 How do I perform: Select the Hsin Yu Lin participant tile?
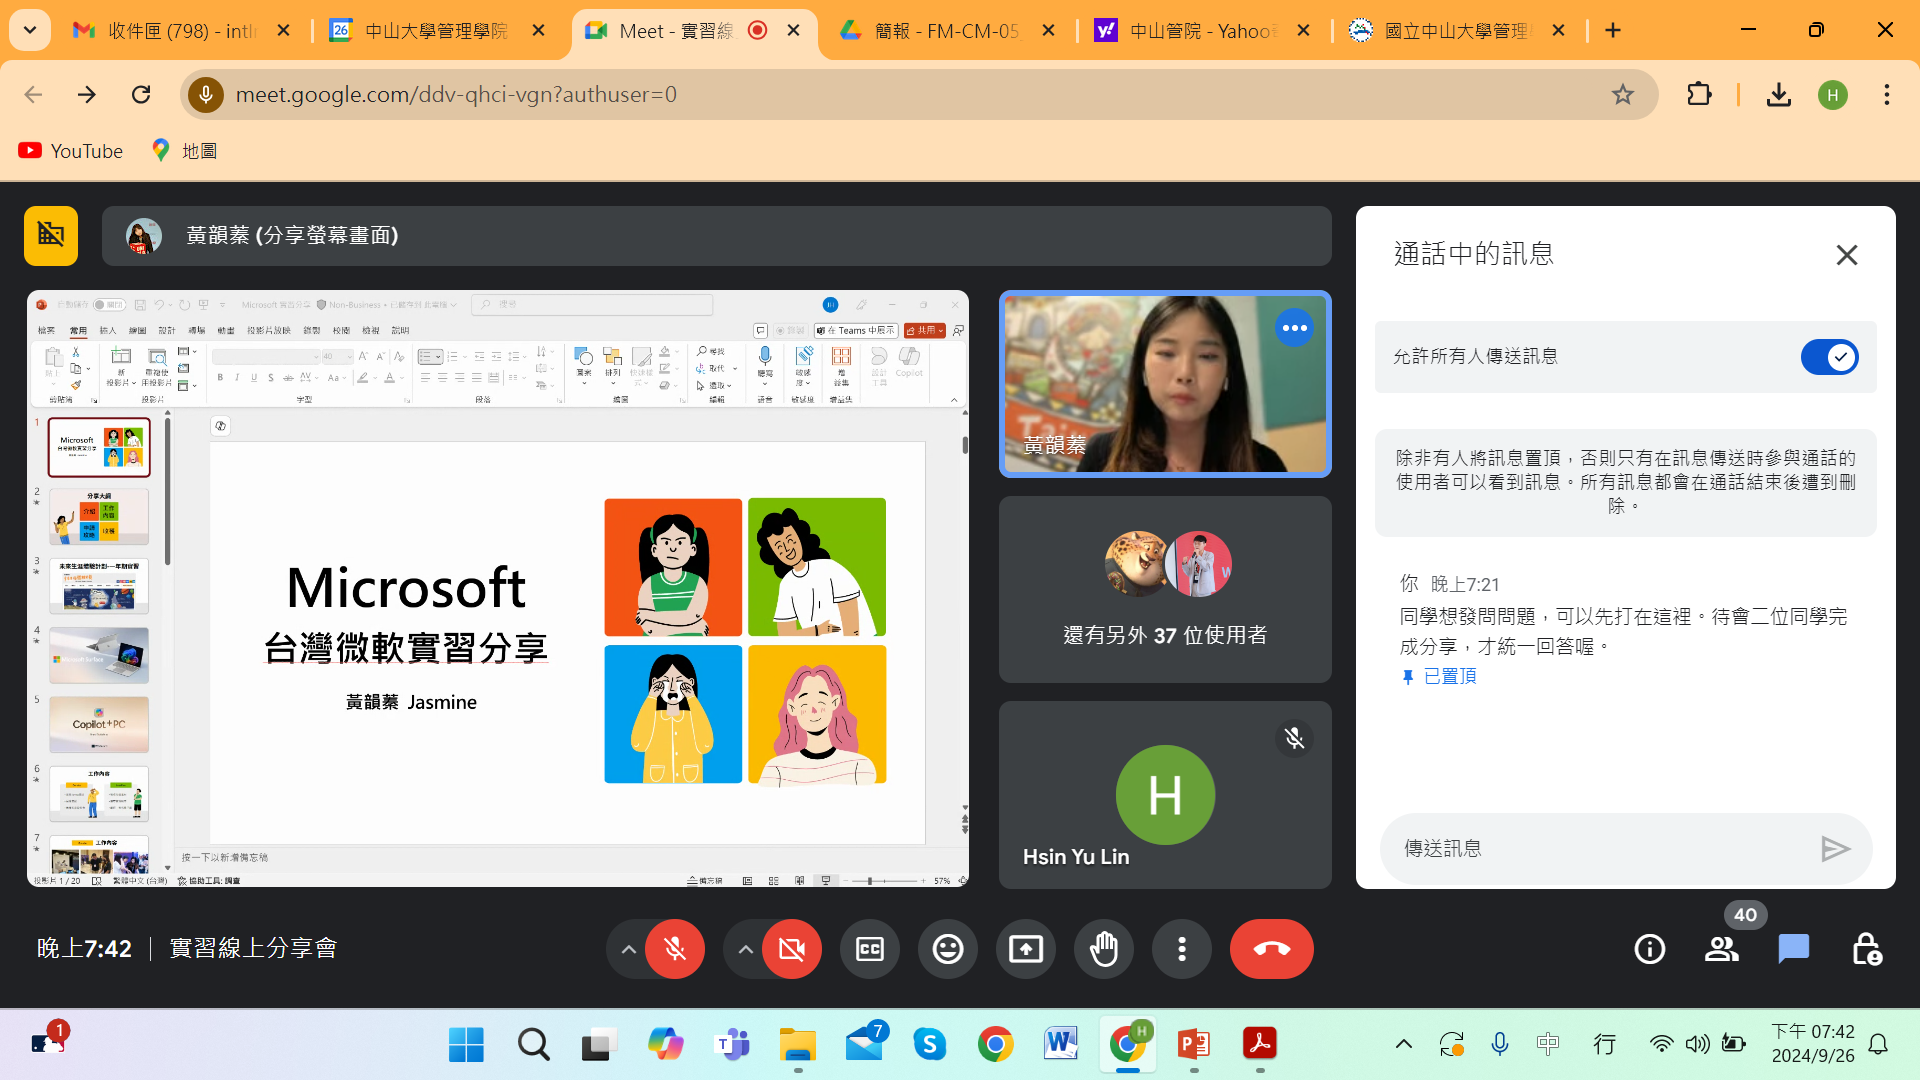pyautogui.click(x=1165, y=795)
